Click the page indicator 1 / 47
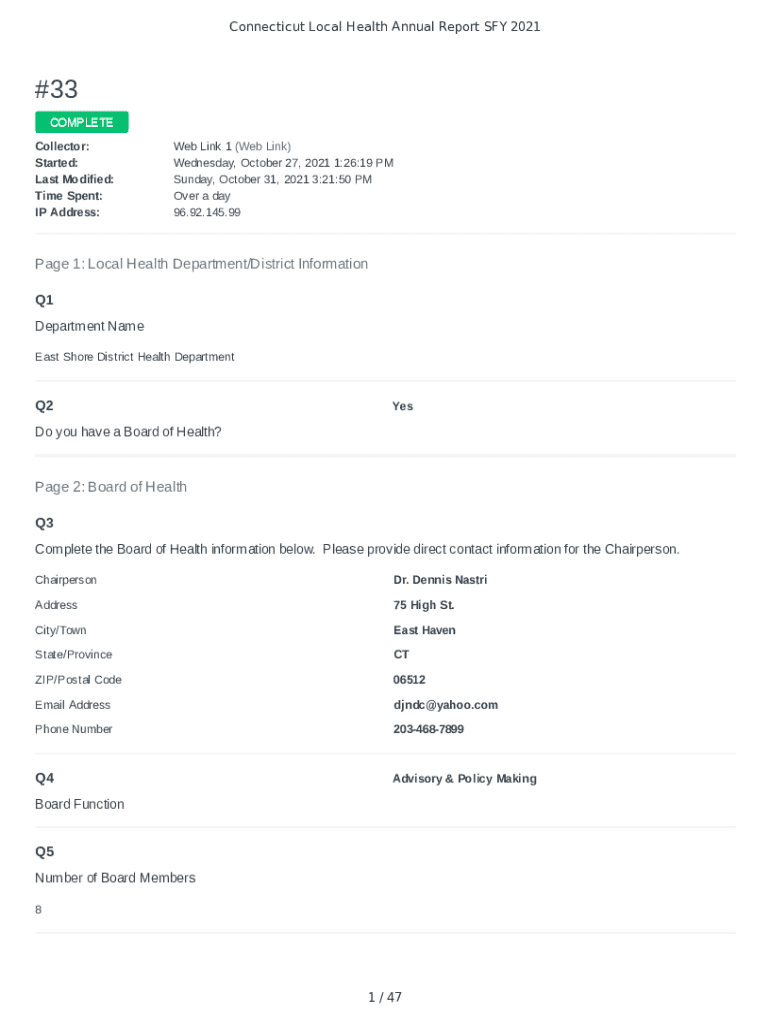The width and height of the screenshot is (770, 1024). pos(385,997)
